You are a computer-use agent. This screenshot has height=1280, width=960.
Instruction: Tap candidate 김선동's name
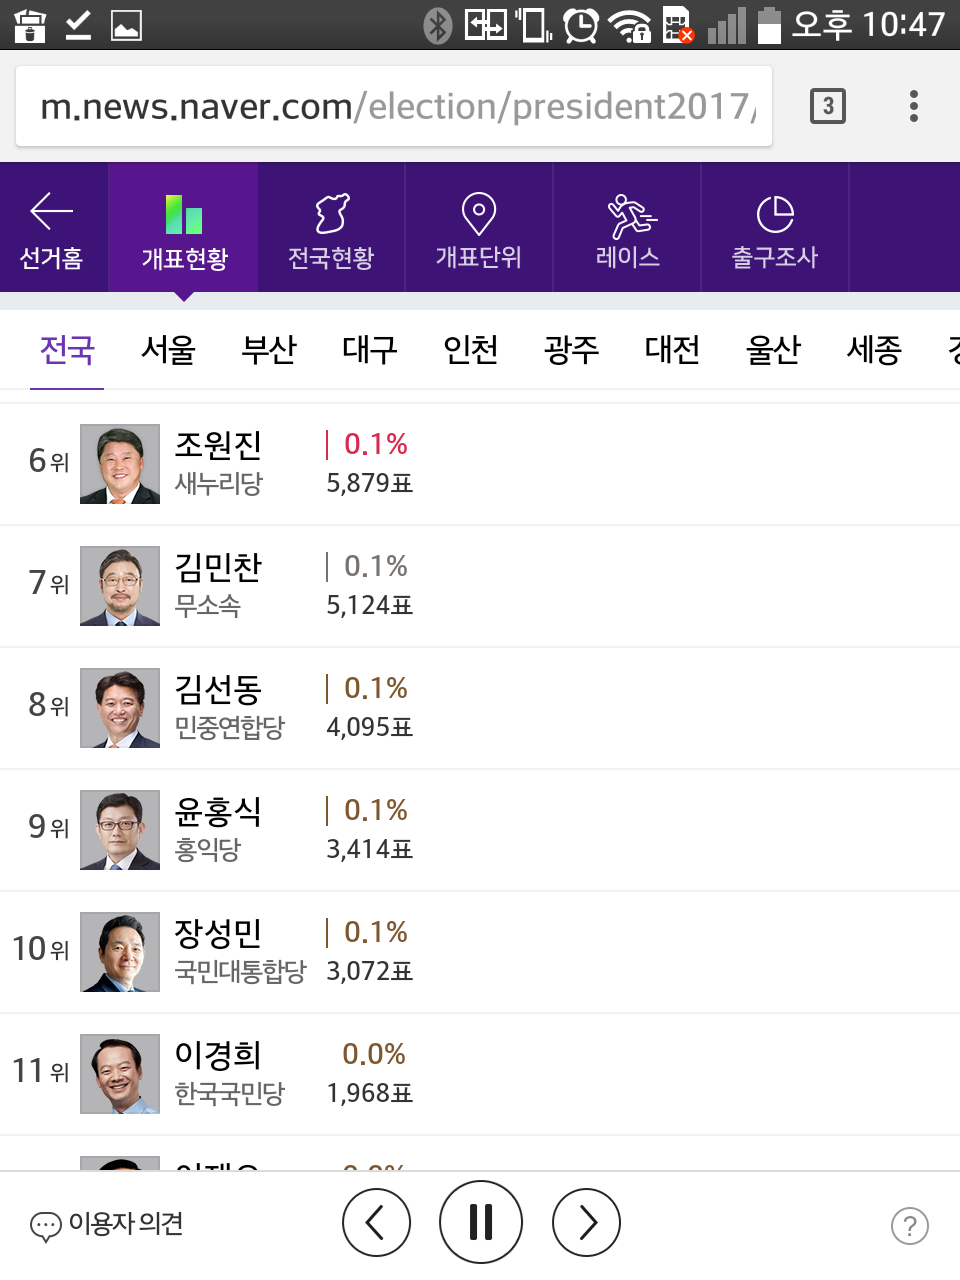tap(218, 689)
